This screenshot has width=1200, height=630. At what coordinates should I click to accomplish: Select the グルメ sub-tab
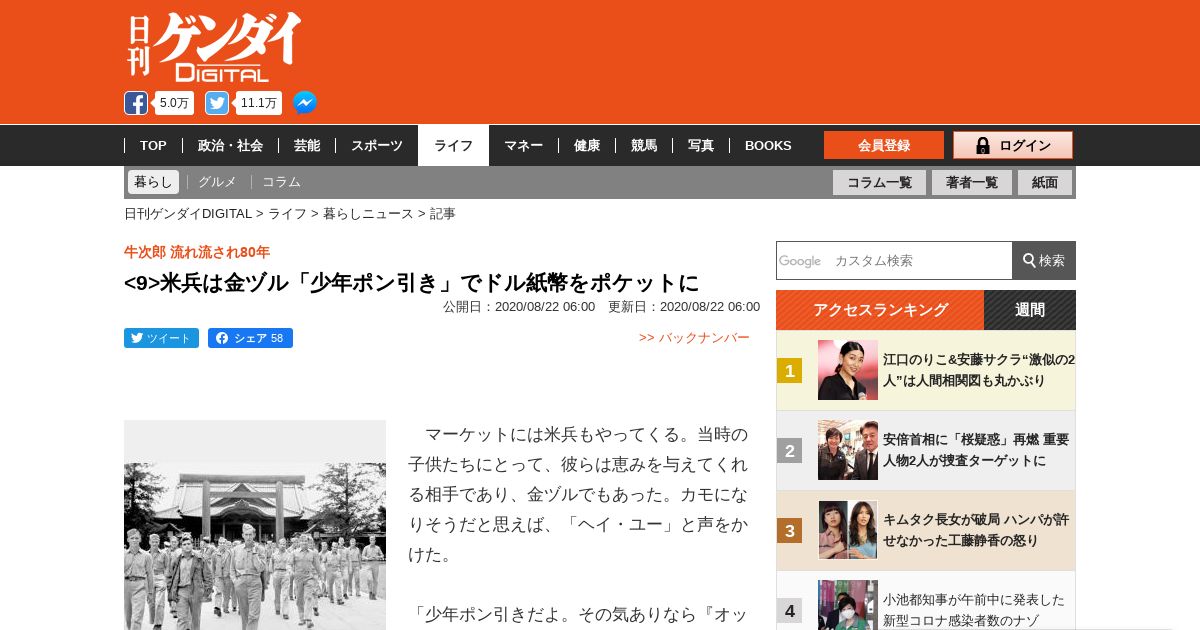(217, 182)
